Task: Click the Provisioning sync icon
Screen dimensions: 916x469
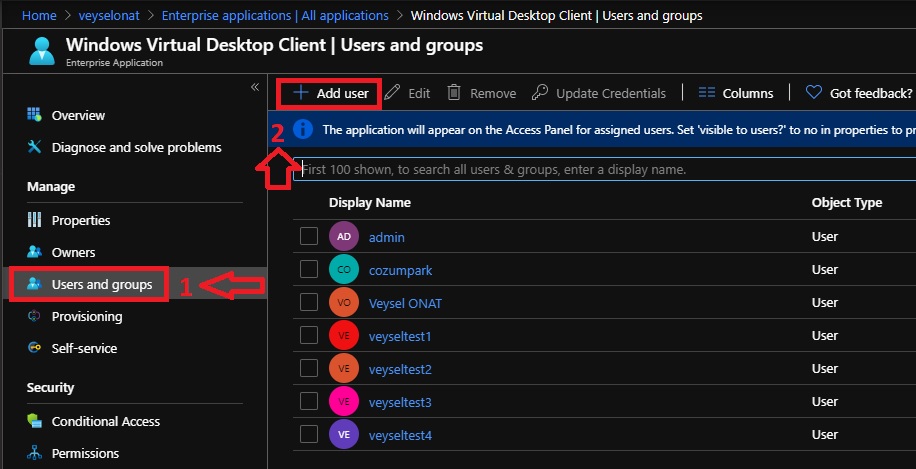Action: tap(34, 316)
